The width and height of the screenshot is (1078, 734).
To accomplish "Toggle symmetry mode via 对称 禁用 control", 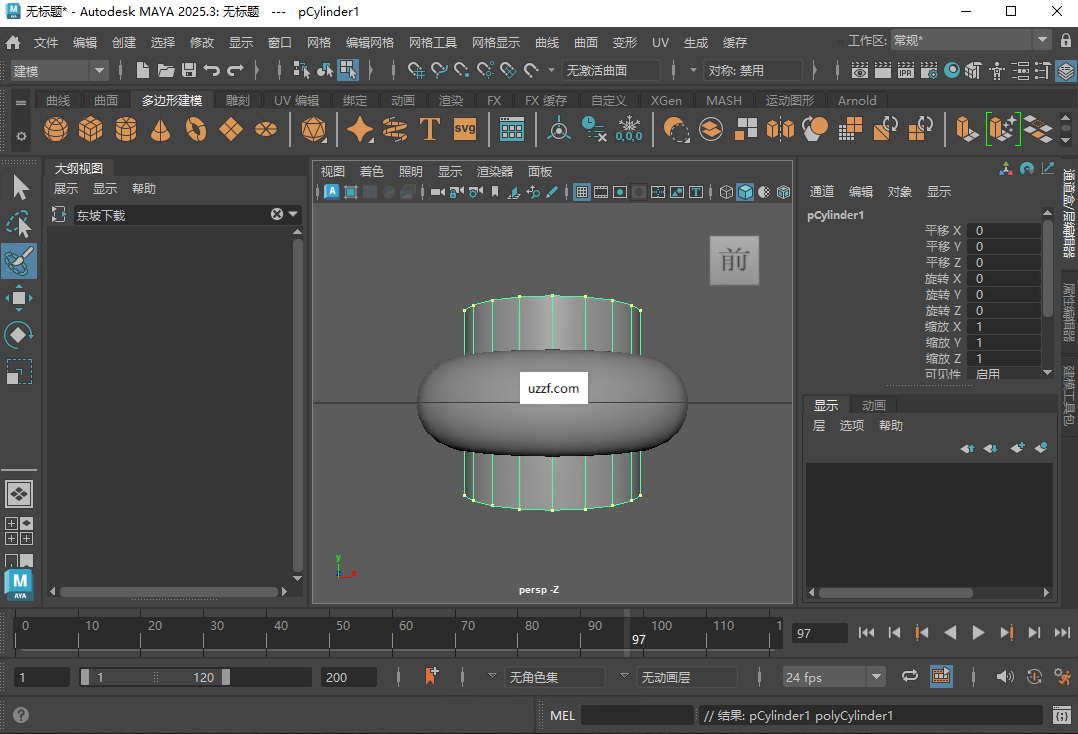I will point(753,70).
